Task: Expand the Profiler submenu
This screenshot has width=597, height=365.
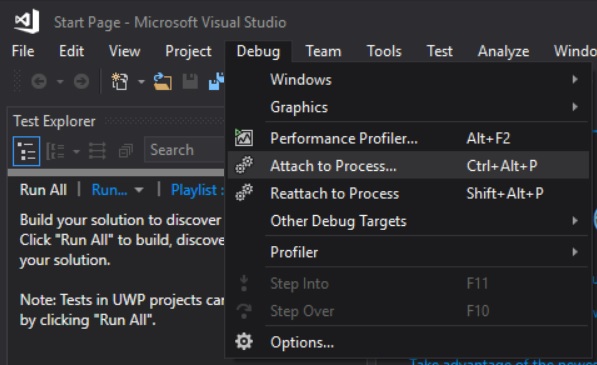Action: tap(408, 252)
